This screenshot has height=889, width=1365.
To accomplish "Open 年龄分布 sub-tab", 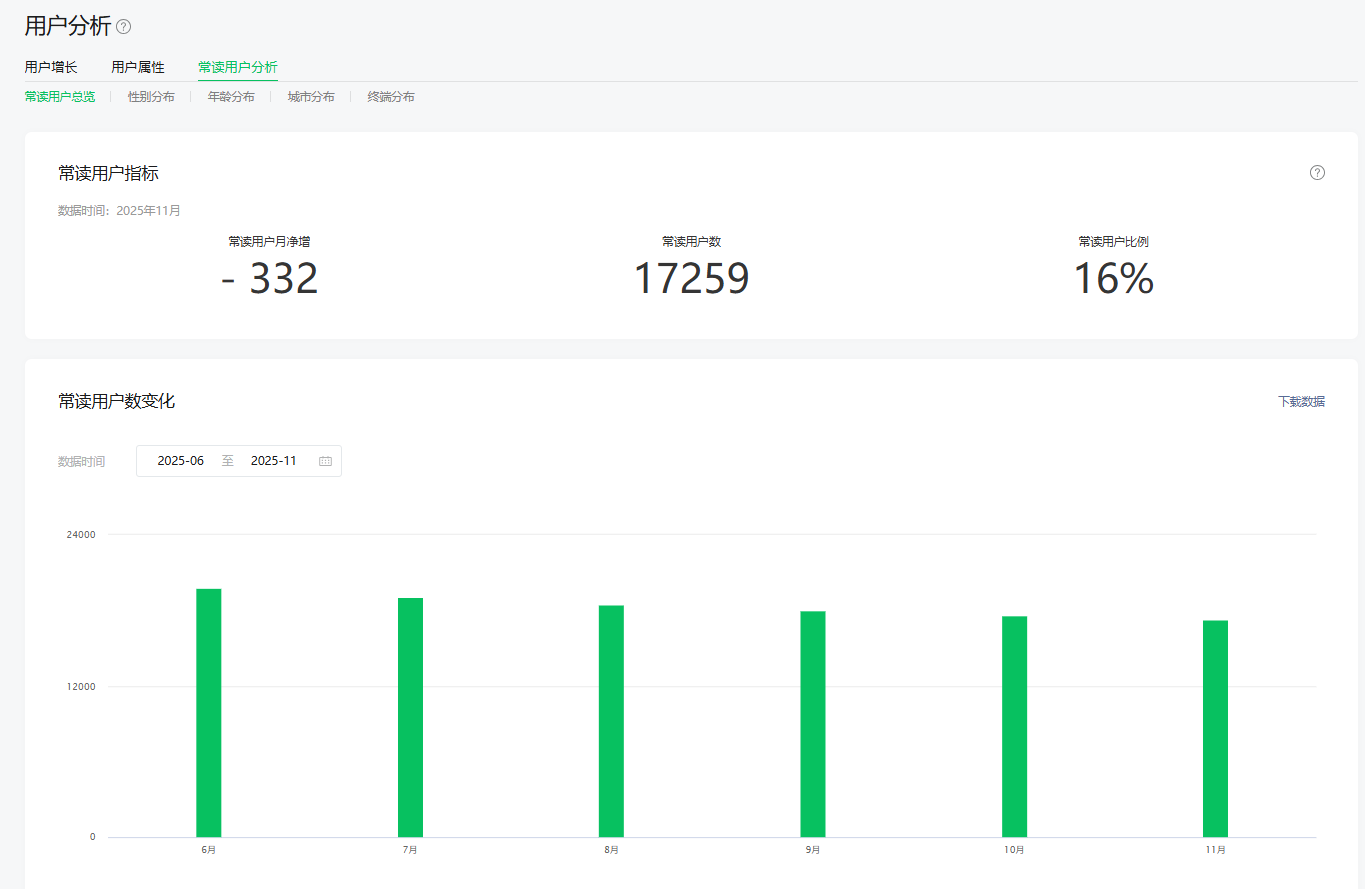I will (x=231, y=97).
